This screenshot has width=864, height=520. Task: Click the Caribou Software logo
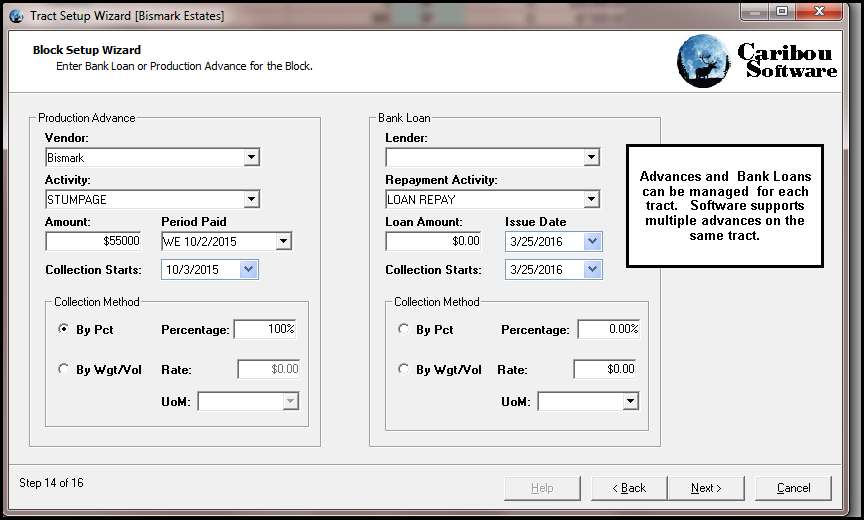click(757, 61)
